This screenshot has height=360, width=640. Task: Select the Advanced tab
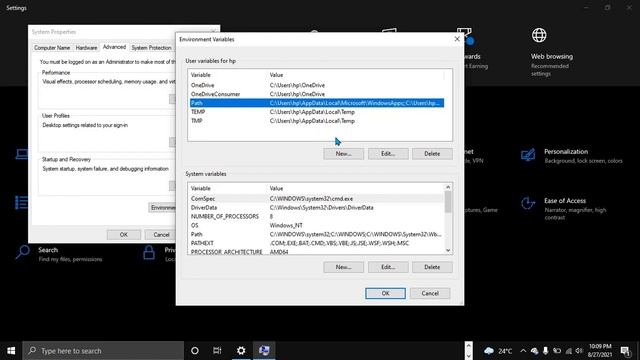(114, 47)
